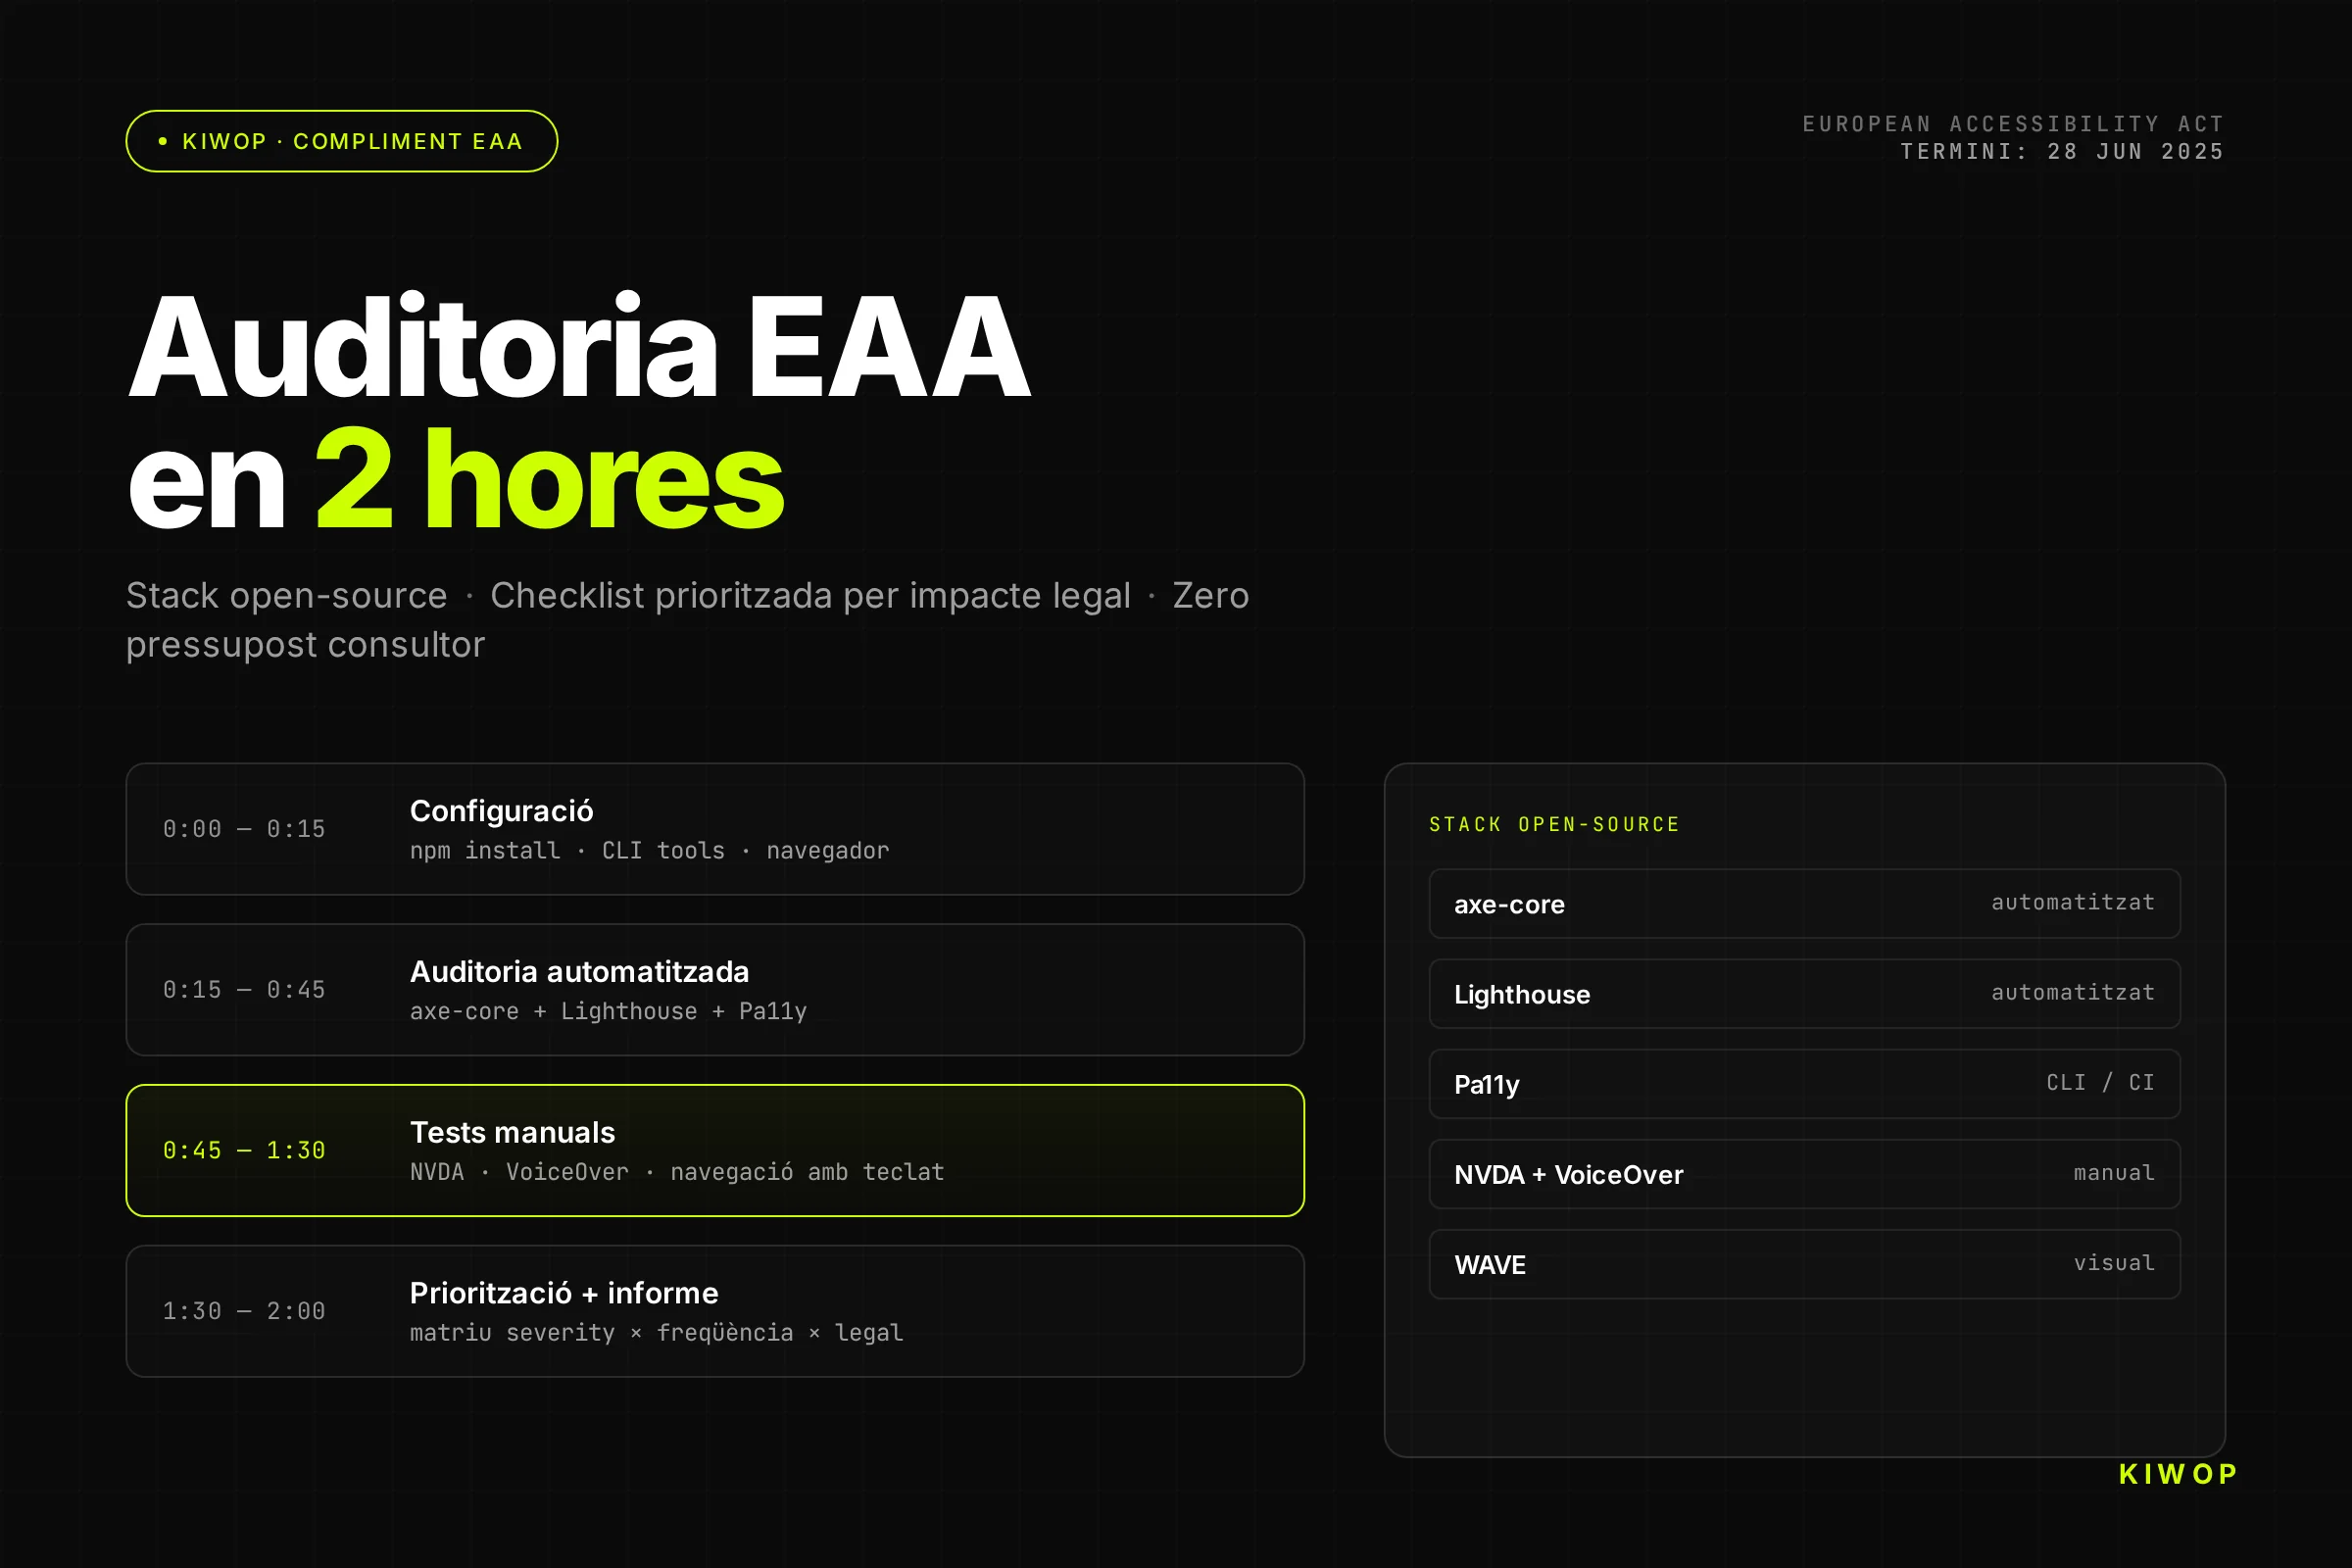Select the Auditoria automatitzada card
2352x1568 pixels.
[x=715, y=990]
